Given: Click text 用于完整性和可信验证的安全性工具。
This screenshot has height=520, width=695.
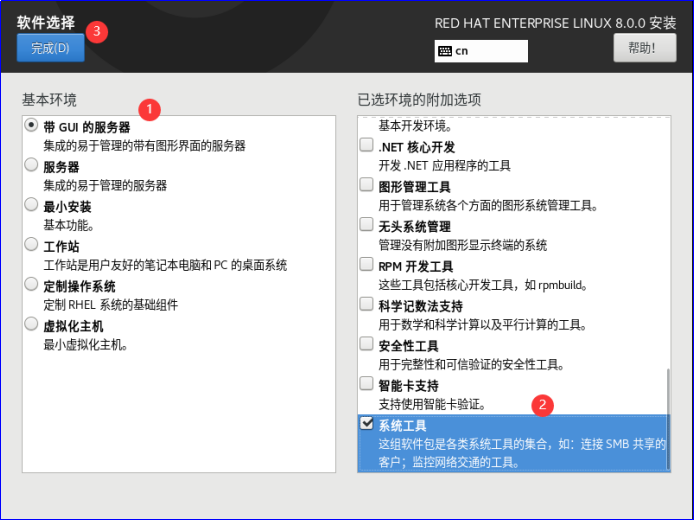Looking at the screenshot, I should click(472, 364).
